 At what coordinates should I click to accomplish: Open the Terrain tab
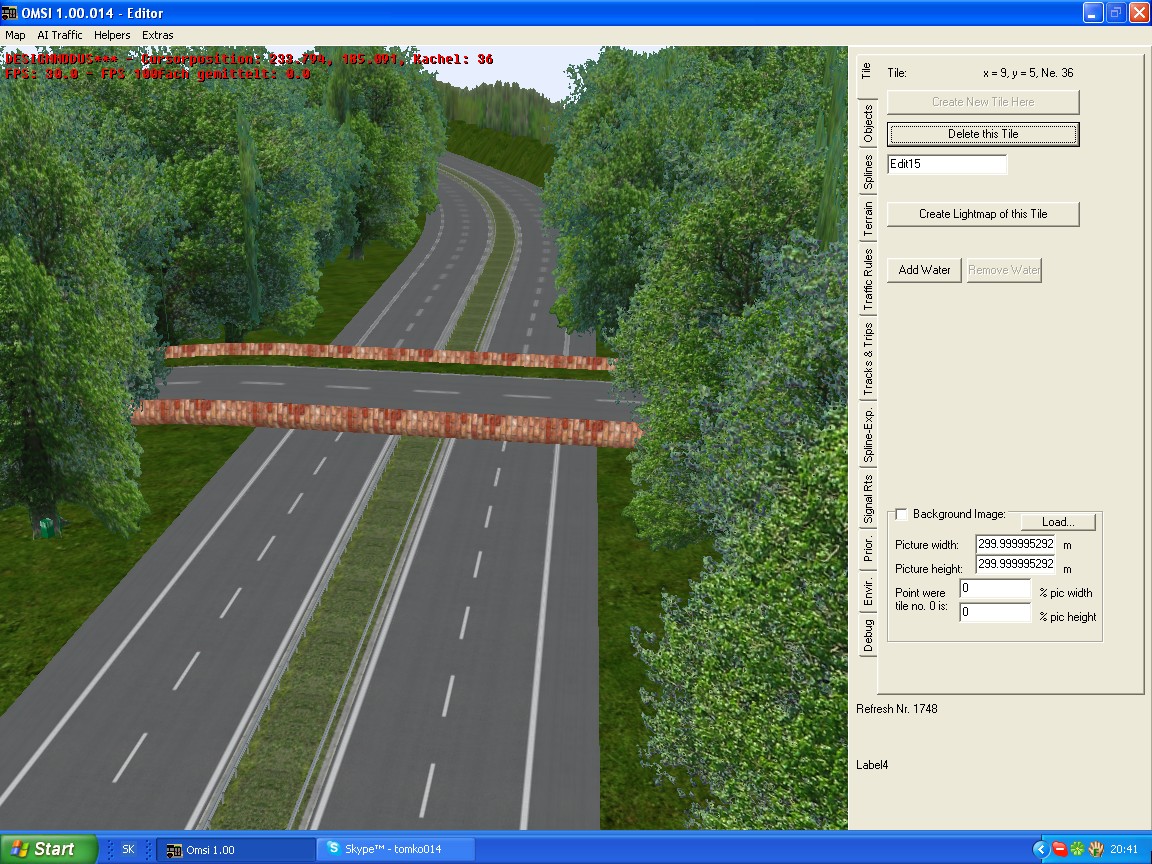[867, 218]
